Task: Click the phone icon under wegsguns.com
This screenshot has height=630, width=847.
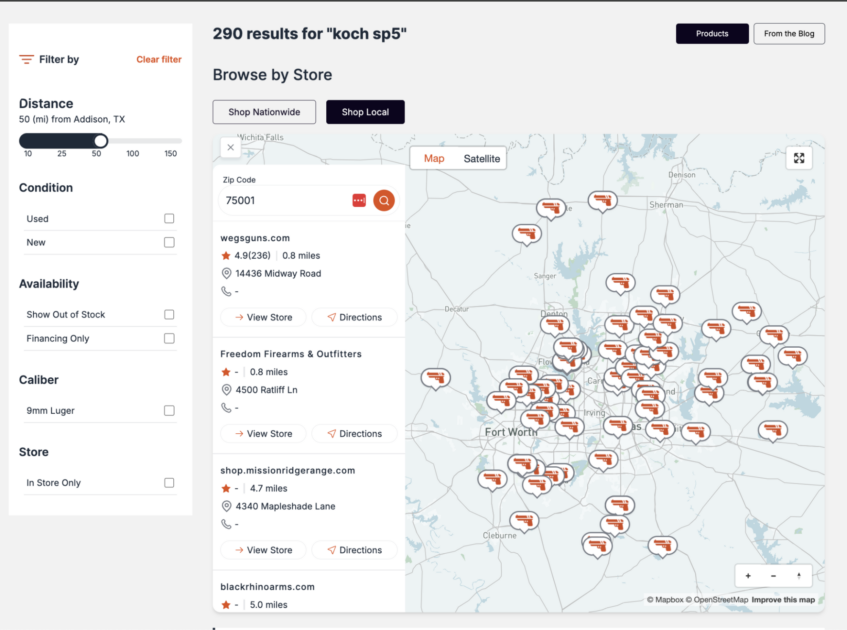Action: tap(226, 291)
